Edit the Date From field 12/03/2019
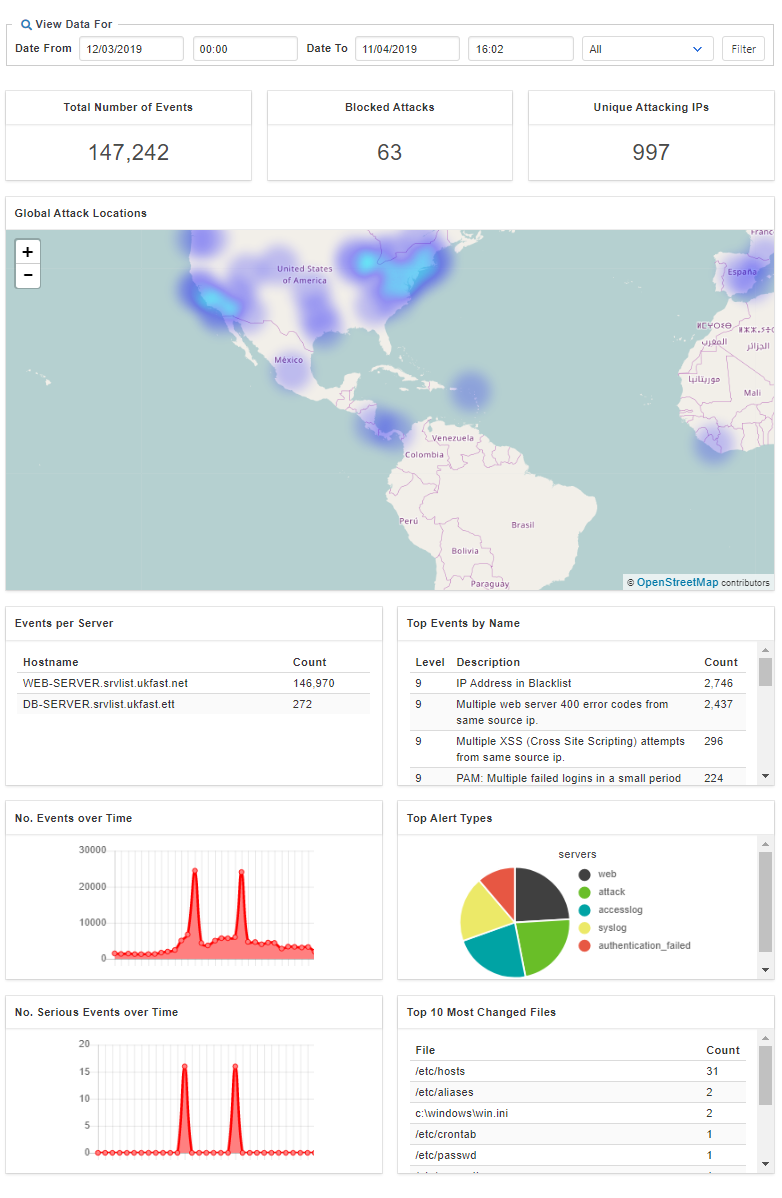Screen dimensions: 782x1198 131,49
